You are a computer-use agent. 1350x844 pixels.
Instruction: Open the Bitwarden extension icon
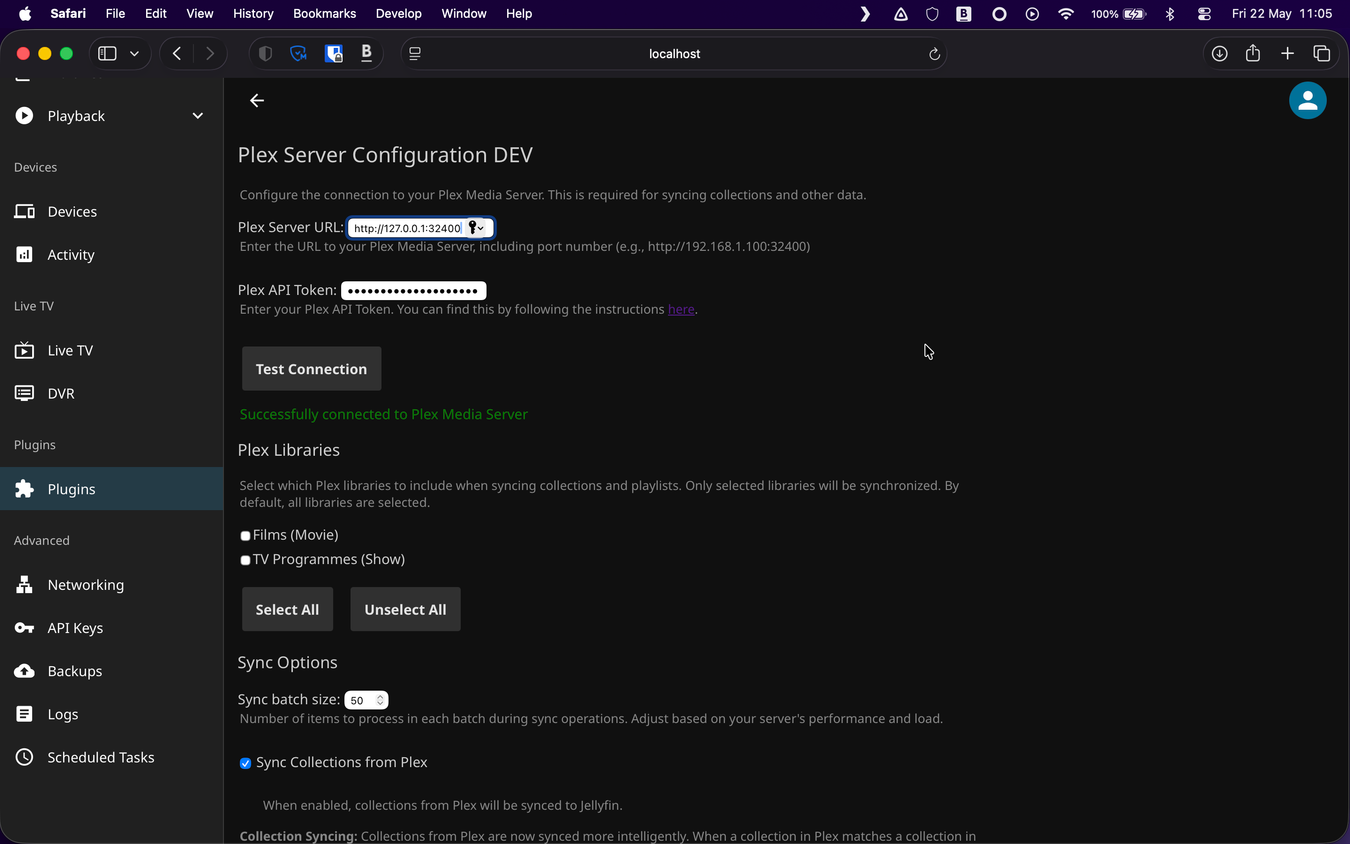click(x=334, y=54)
